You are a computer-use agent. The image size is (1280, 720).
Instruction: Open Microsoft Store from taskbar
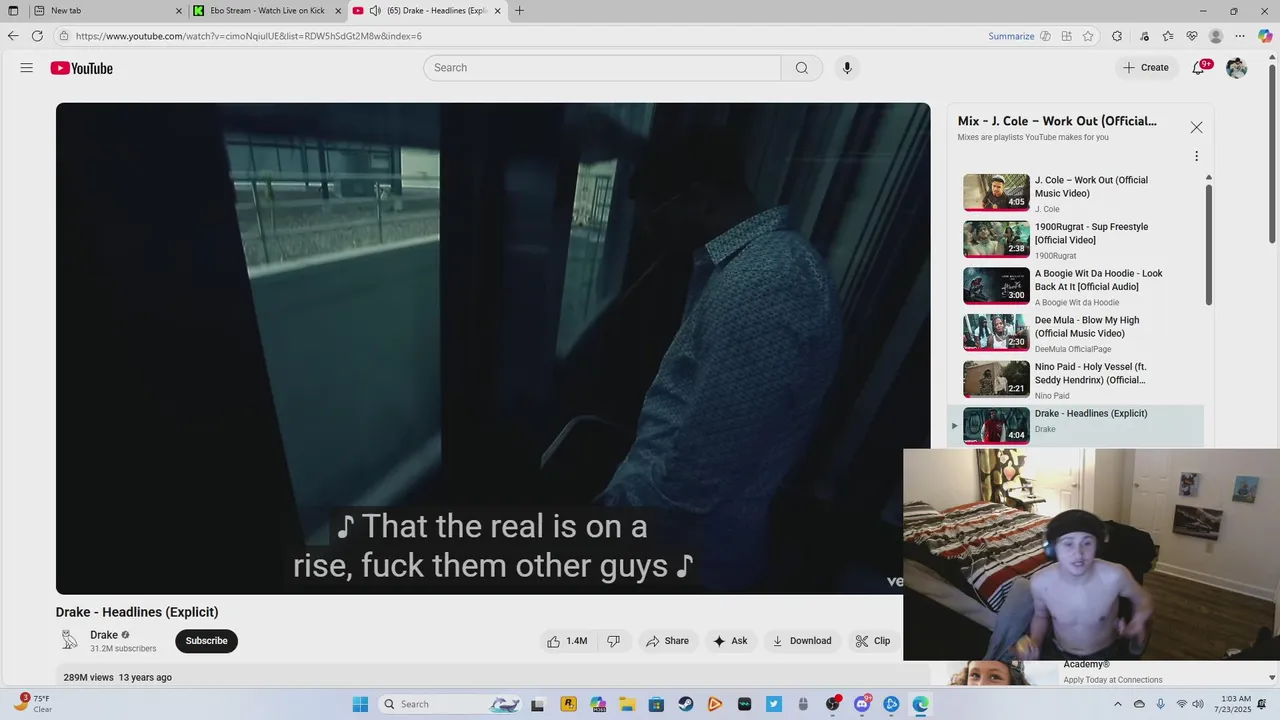(x=656, y=704)
